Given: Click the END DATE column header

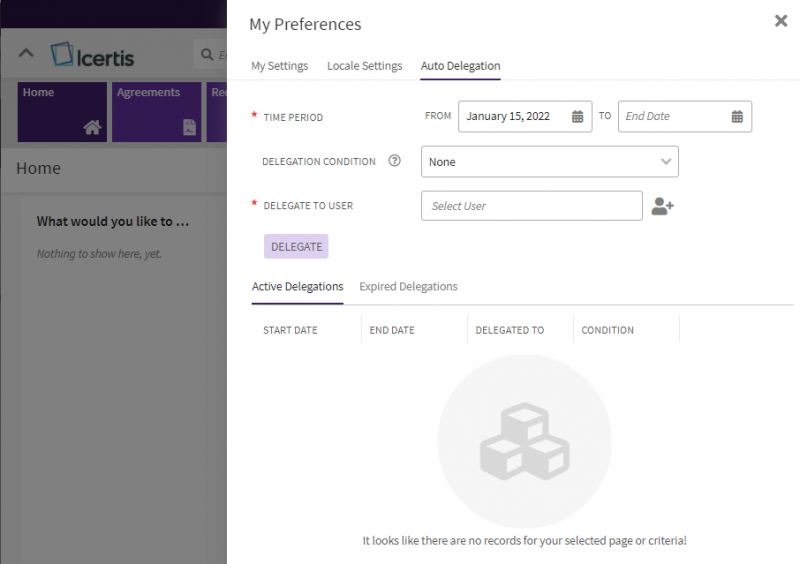Looking at the screenshot, I should (x=392, y=330).
